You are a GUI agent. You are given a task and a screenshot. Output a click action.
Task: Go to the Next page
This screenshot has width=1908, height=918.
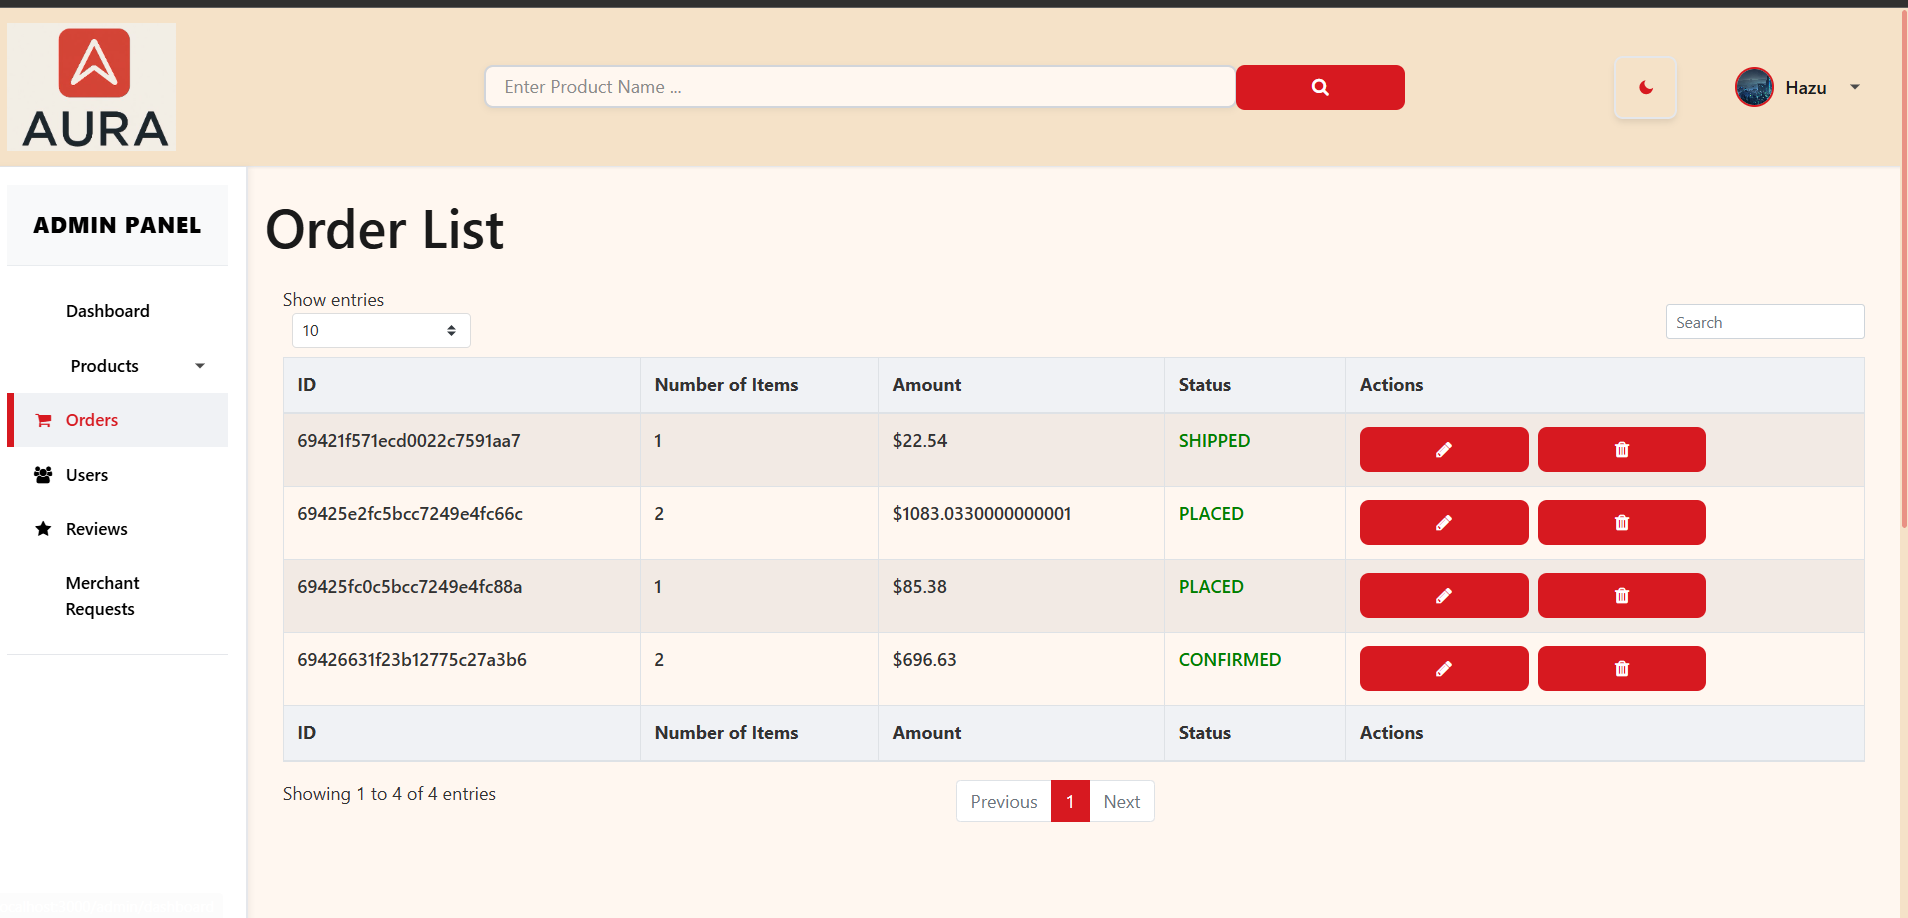coord(1122,802)
